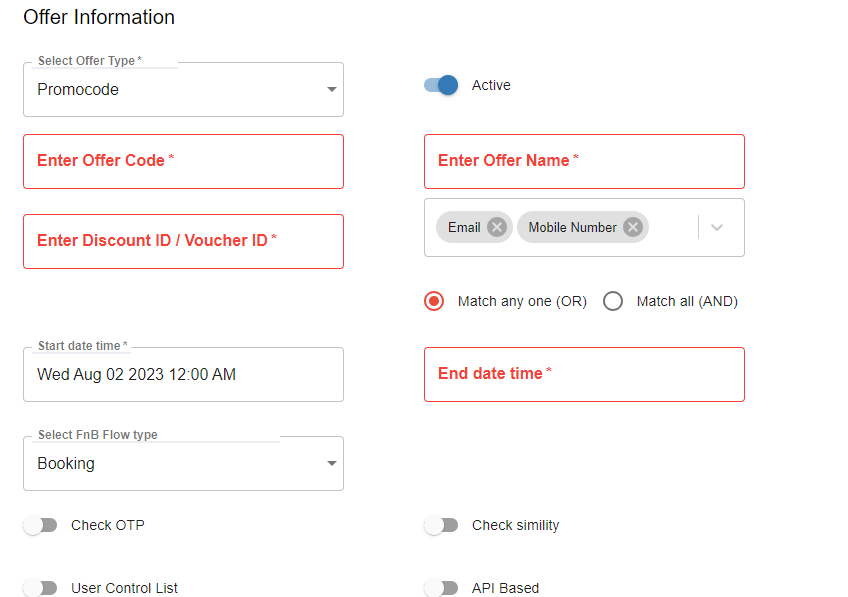Remove the Email chip with its X icon

click(497, 227)
